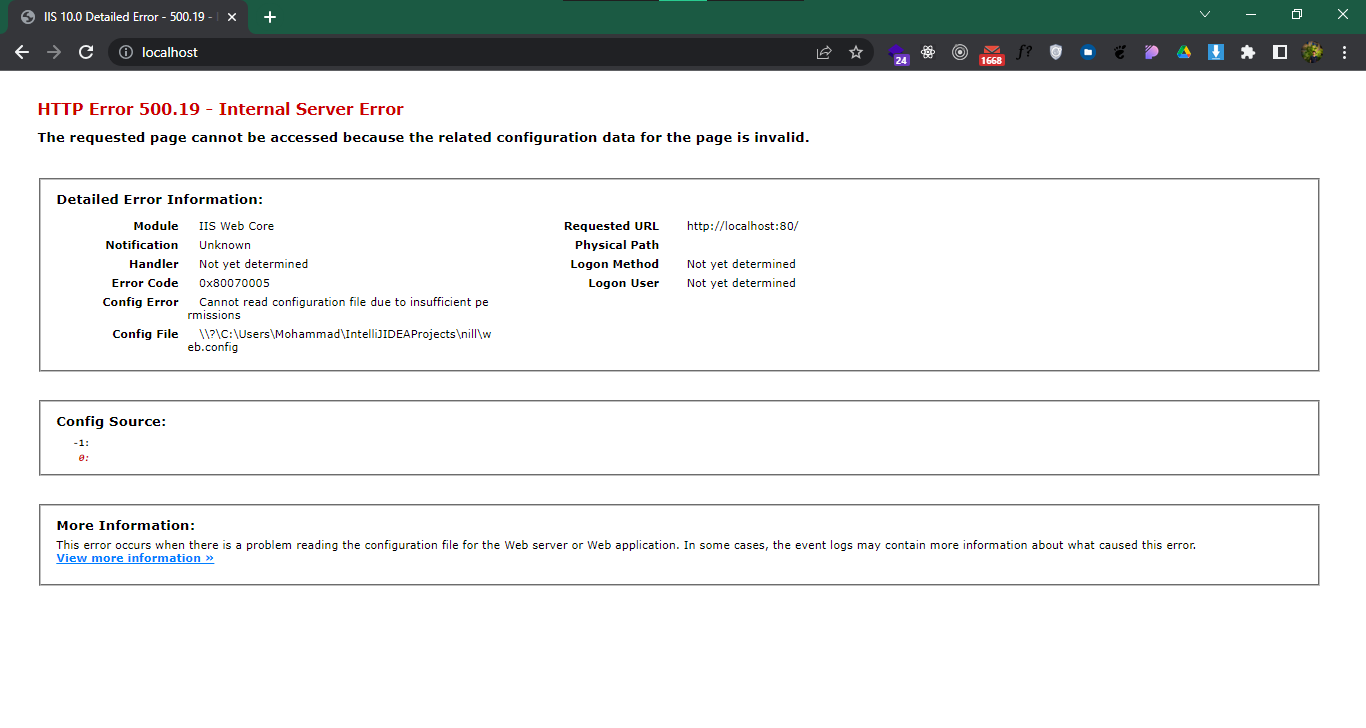Open the purple-pink P extension icon

coord(1152,52)
